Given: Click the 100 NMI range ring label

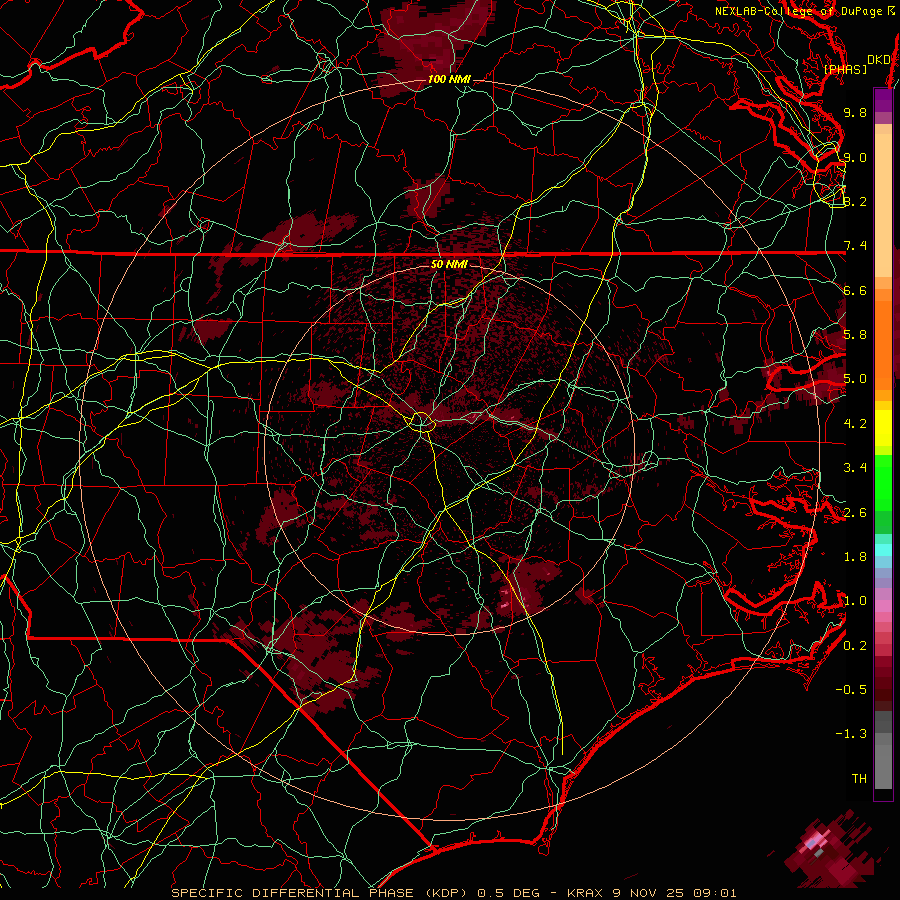Looking at the screenshot, I should coord(449,79).
